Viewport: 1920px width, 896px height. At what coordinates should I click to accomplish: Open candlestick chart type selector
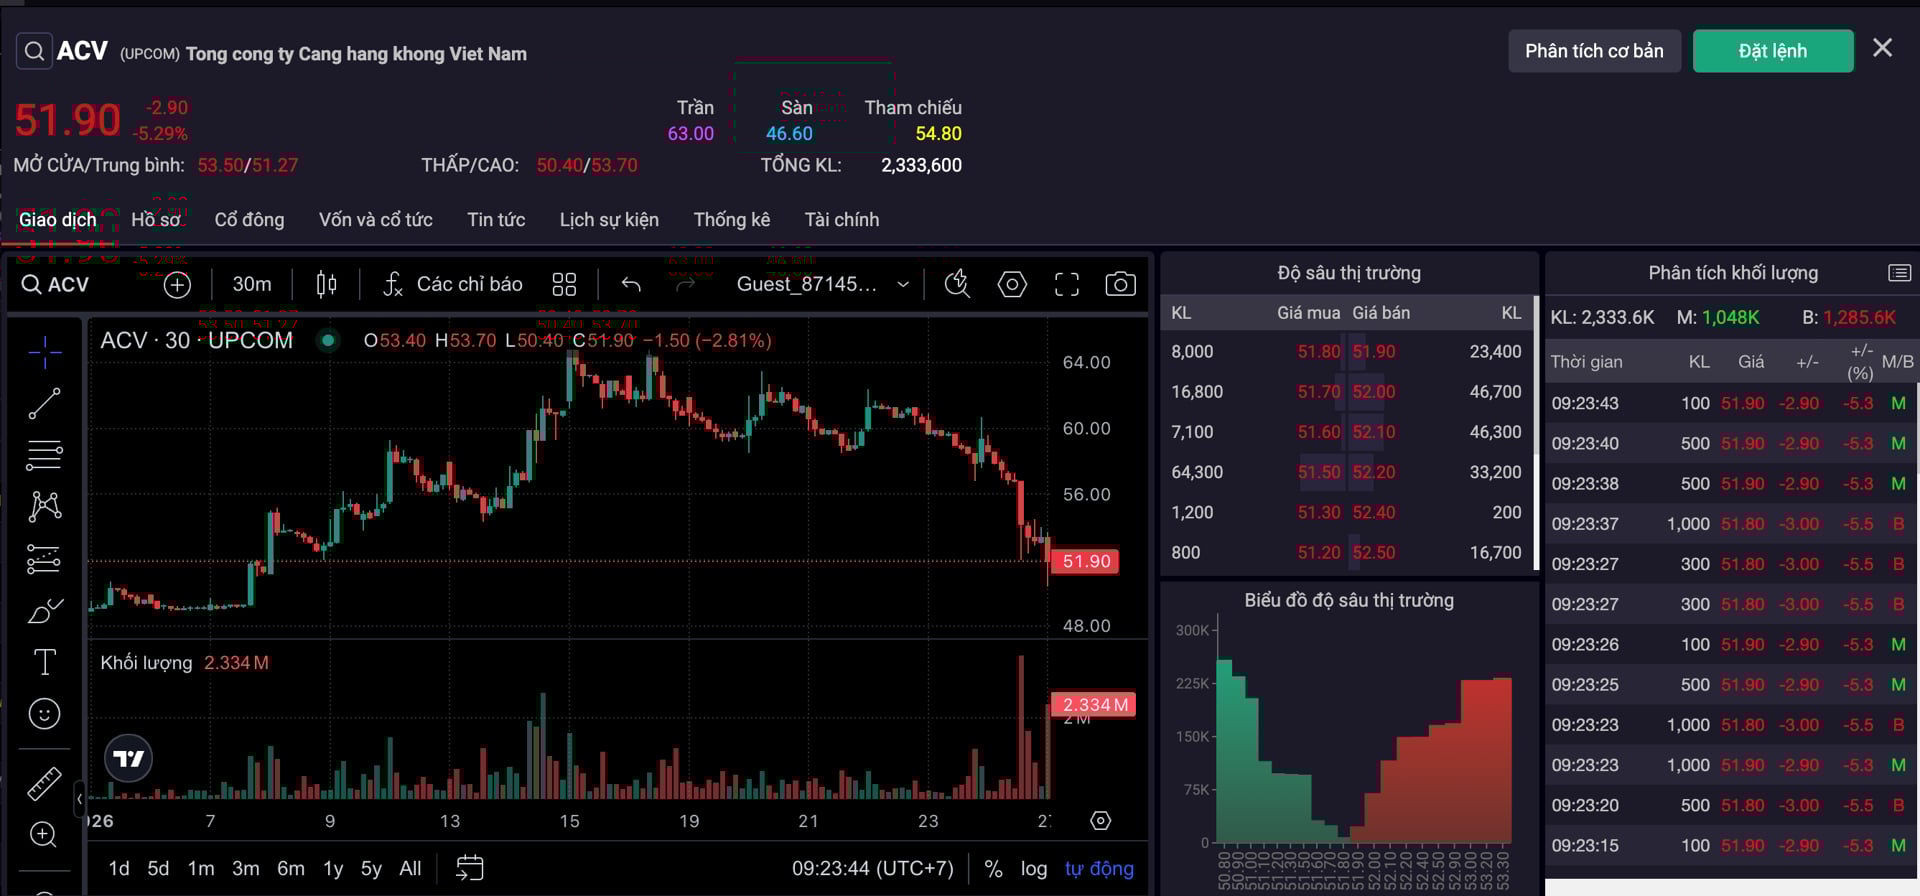[x=326, y=285]
